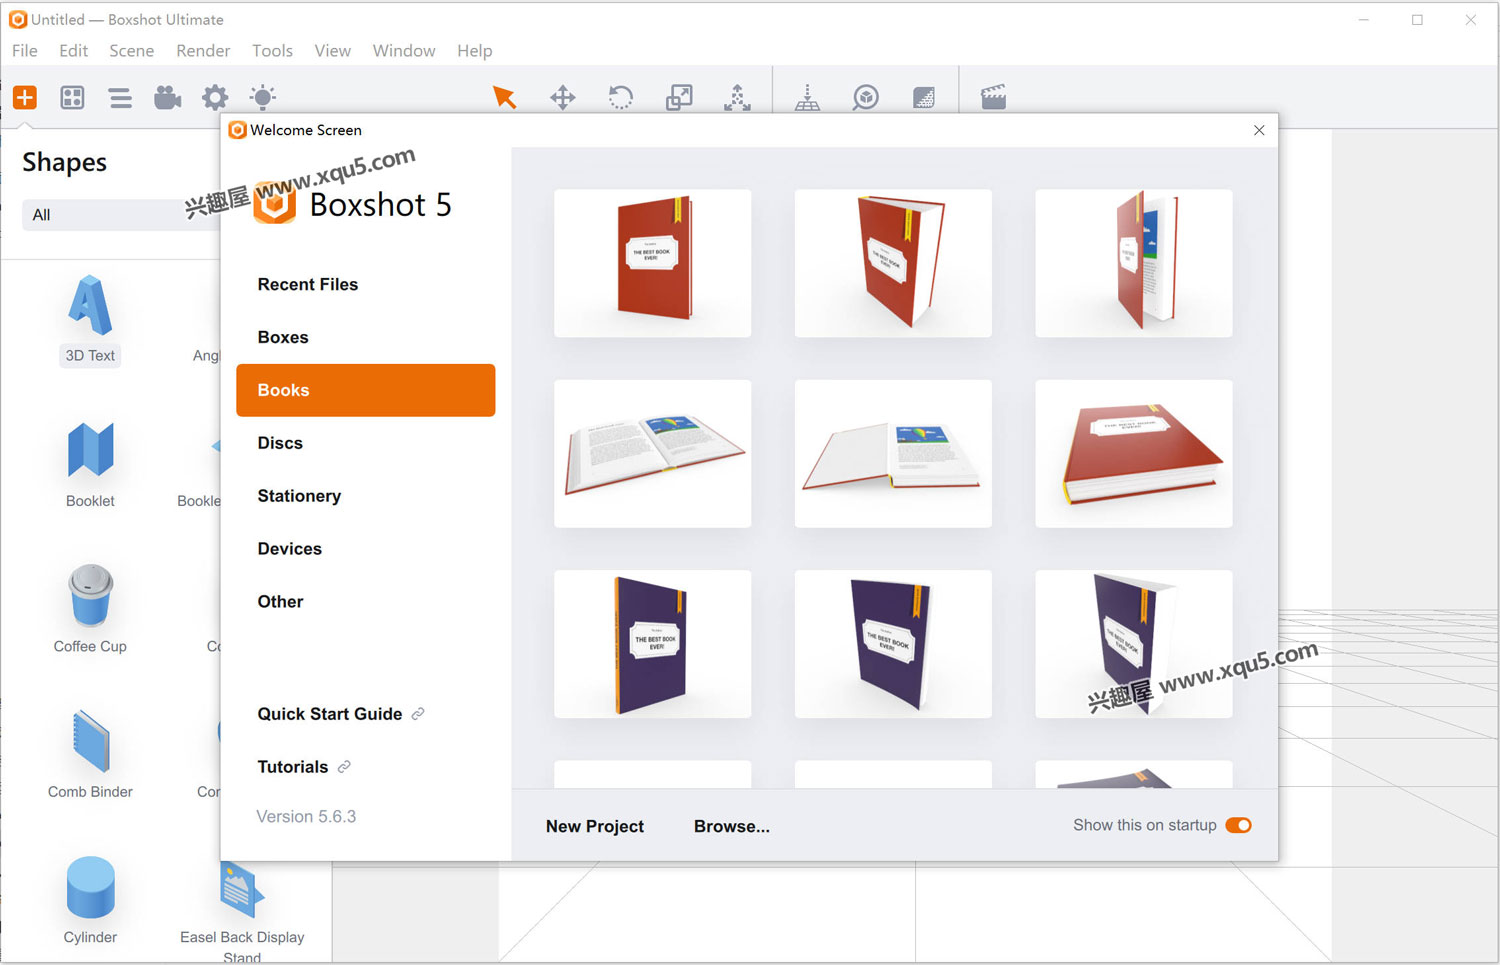Click the distribute shapes tool icon
1500x965 pixels.
click(x=737, y=97)
